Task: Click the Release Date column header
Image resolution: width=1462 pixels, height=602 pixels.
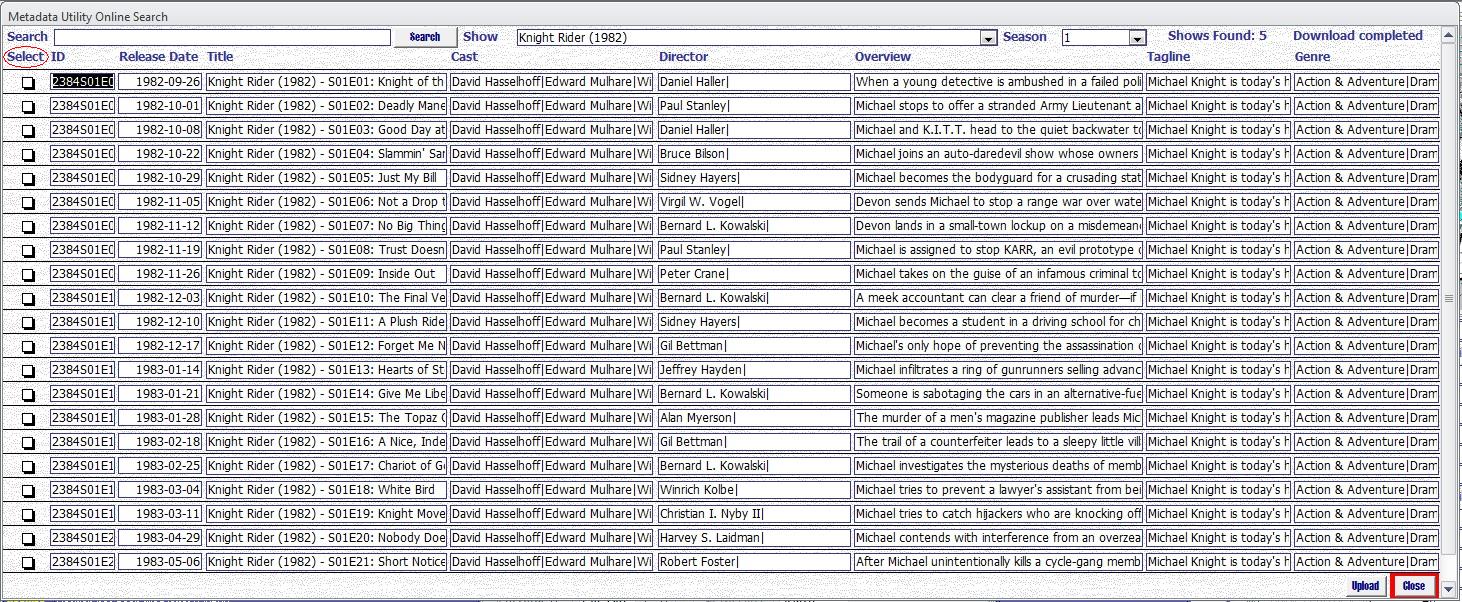Action: [158, 57]
